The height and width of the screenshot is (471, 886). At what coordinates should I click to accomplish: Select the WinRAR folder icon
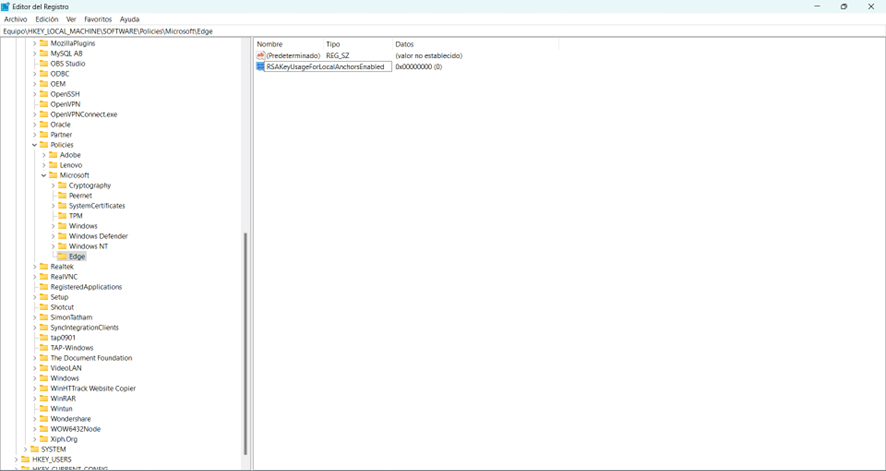44,398
